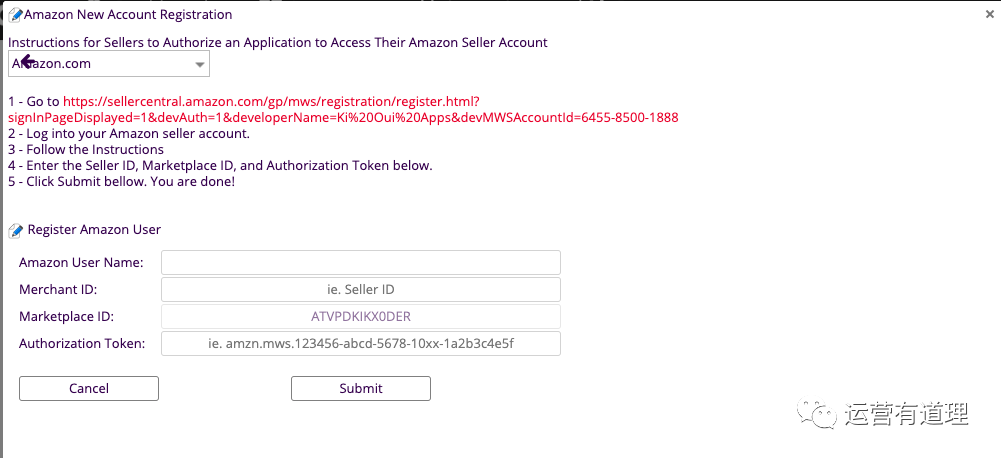Open the Amazon.com marketplace dropdown
1001x458 pixels.
click(109, 64)
